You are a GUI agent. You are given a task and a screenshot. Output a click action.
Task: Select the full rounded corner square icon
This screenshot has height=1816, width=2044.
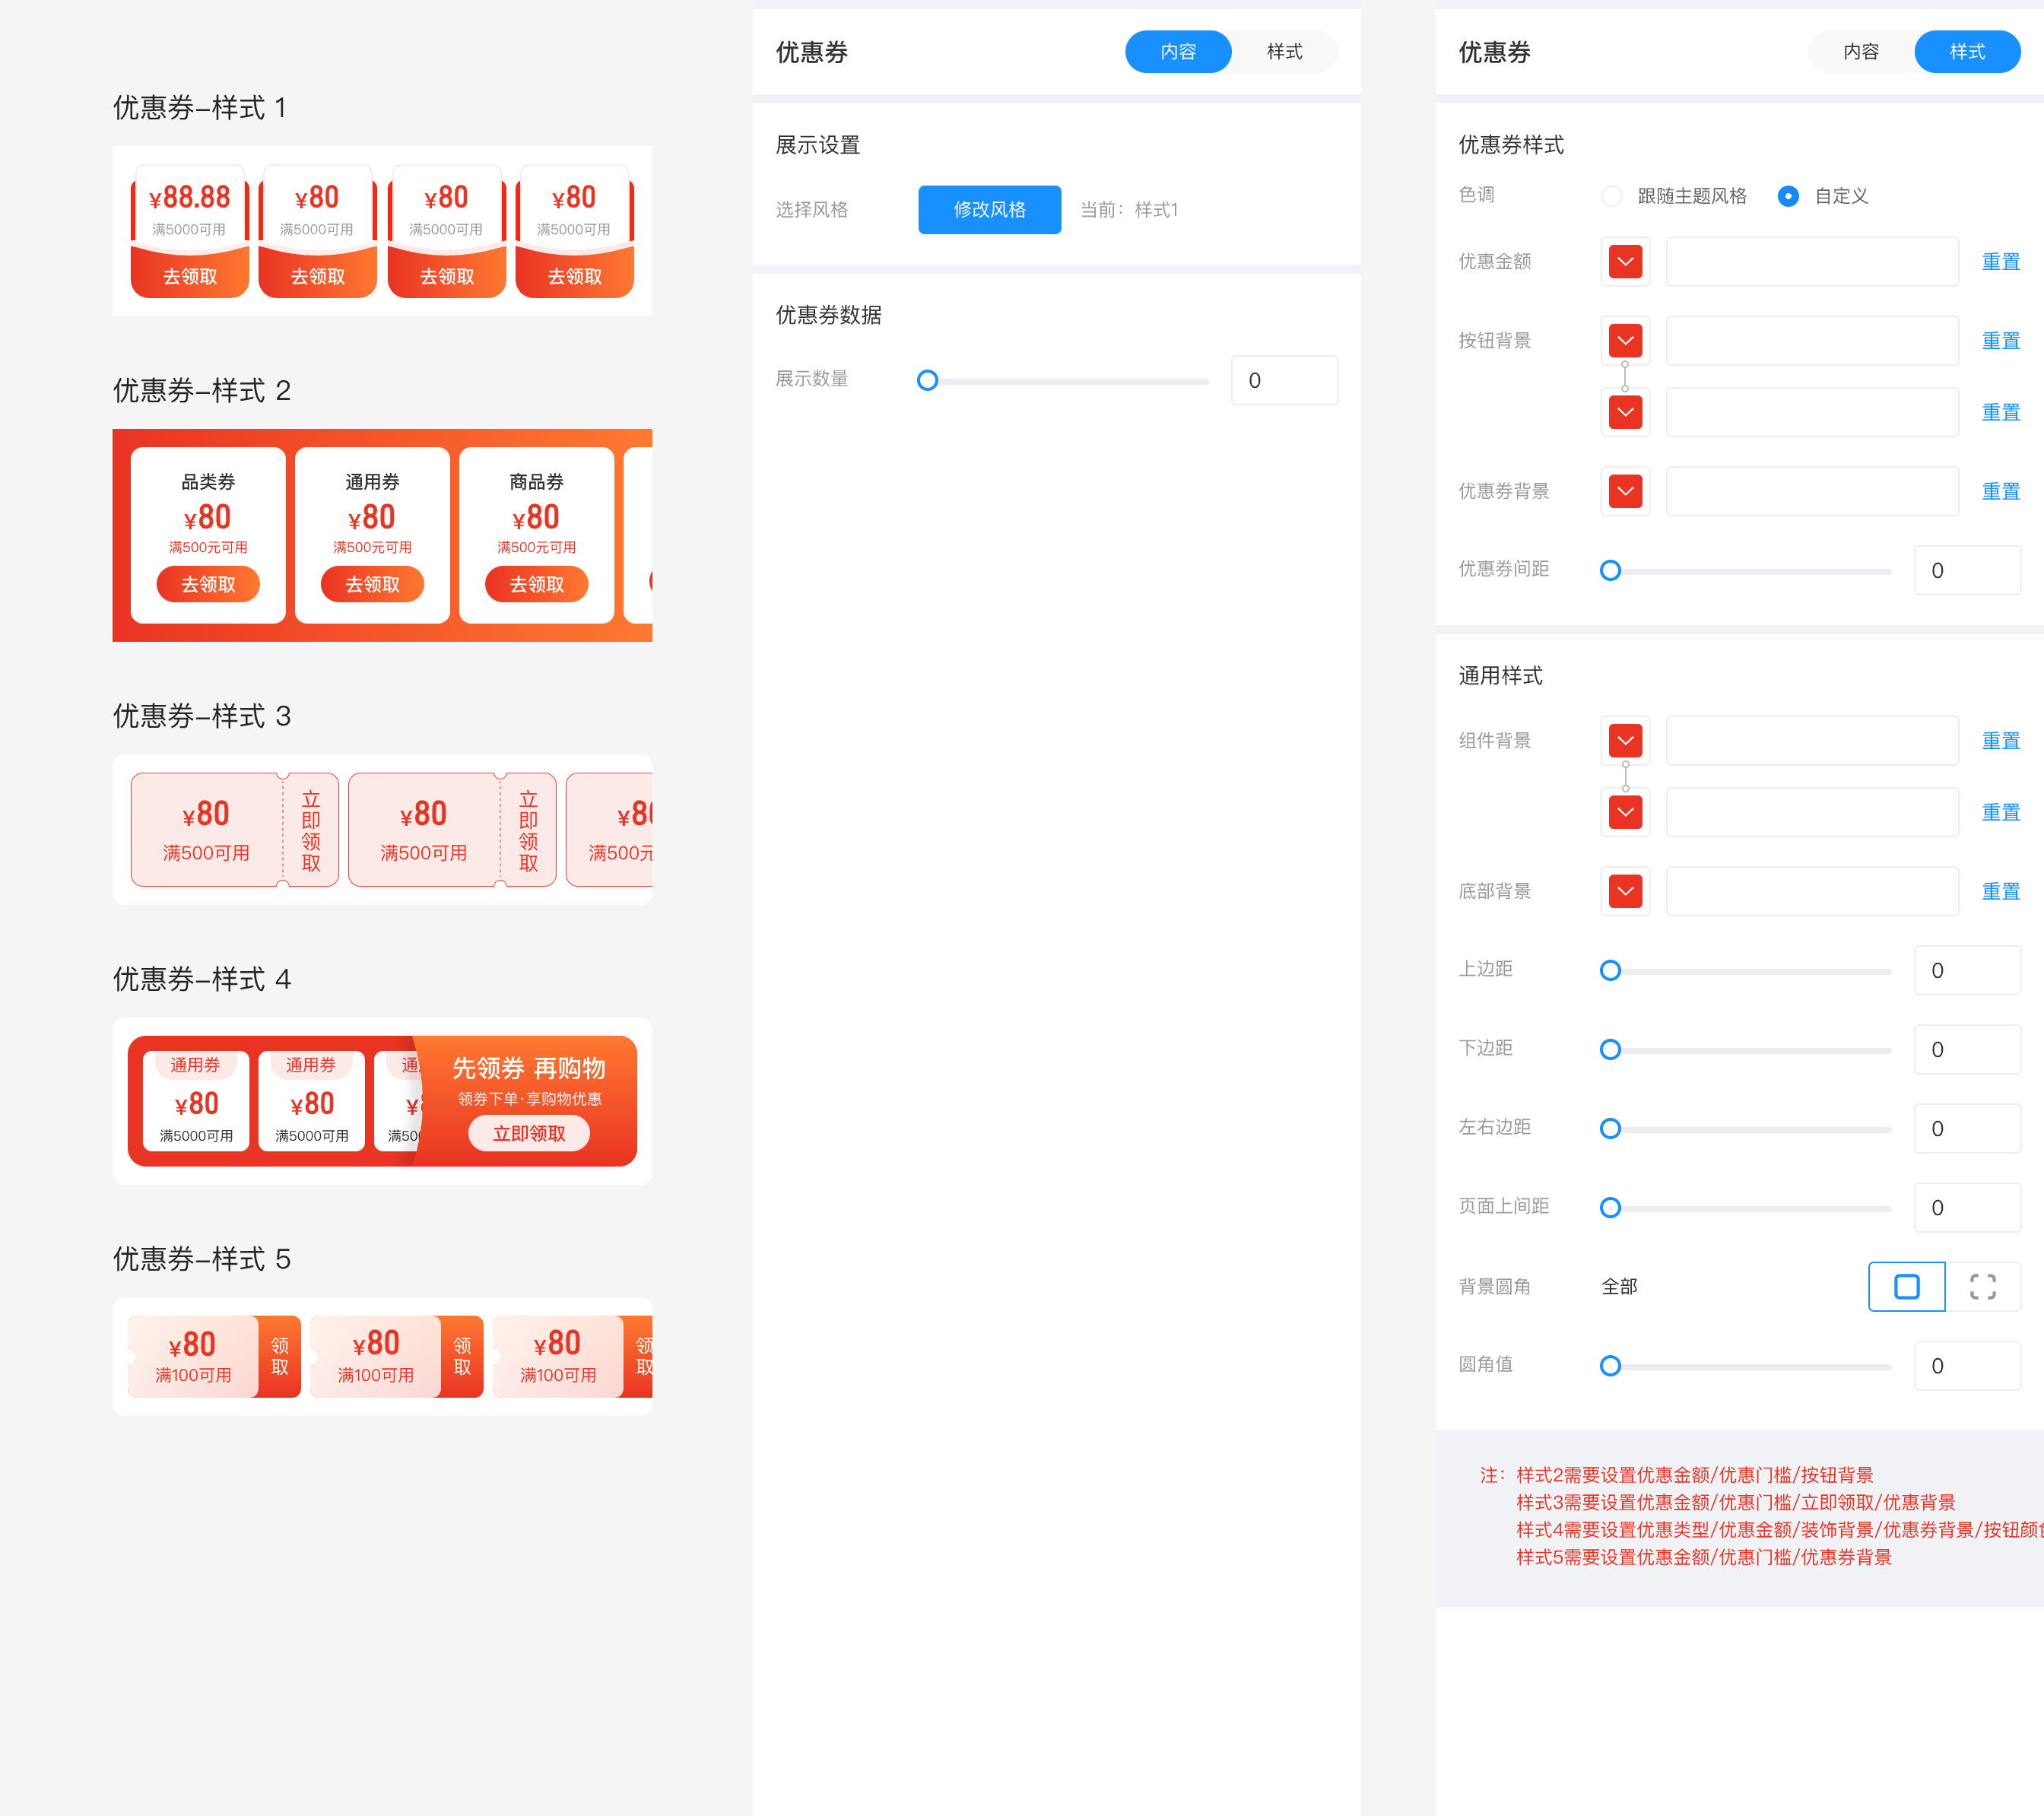coord(1906,1286)
